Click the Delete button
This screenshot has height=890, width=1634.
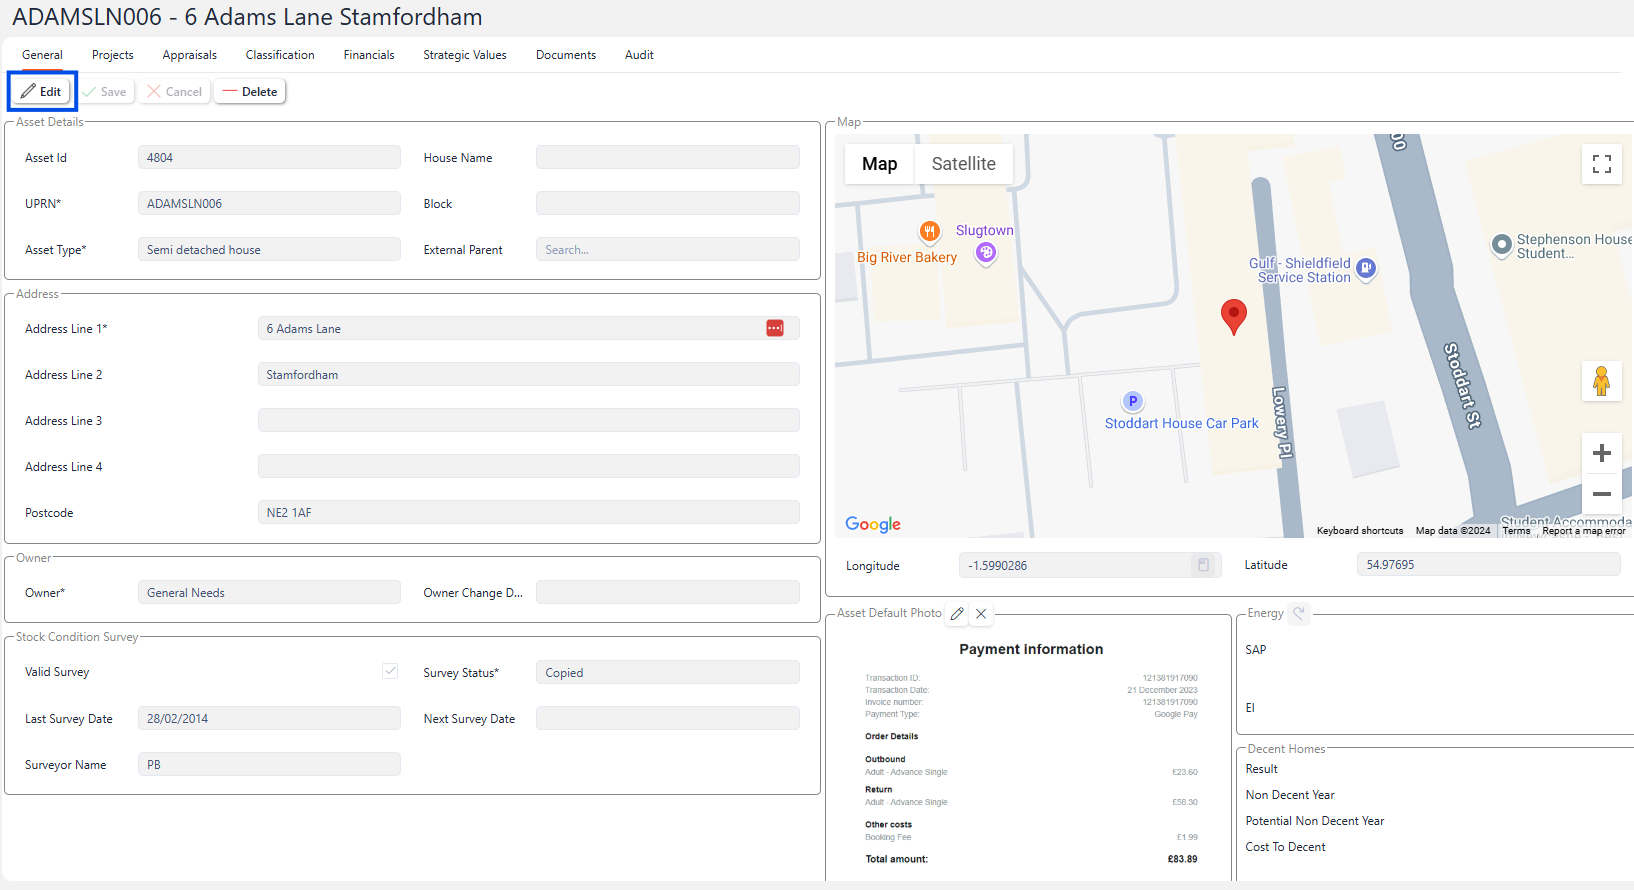tap(250, 92)
